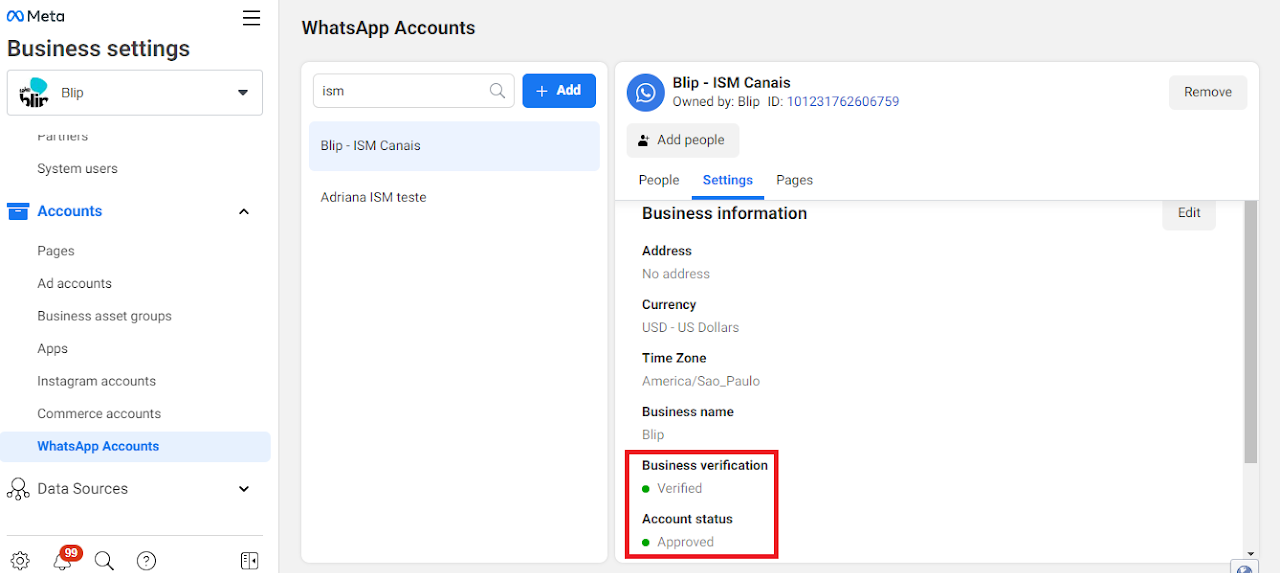Click the Remove button

pos(1207,92)
